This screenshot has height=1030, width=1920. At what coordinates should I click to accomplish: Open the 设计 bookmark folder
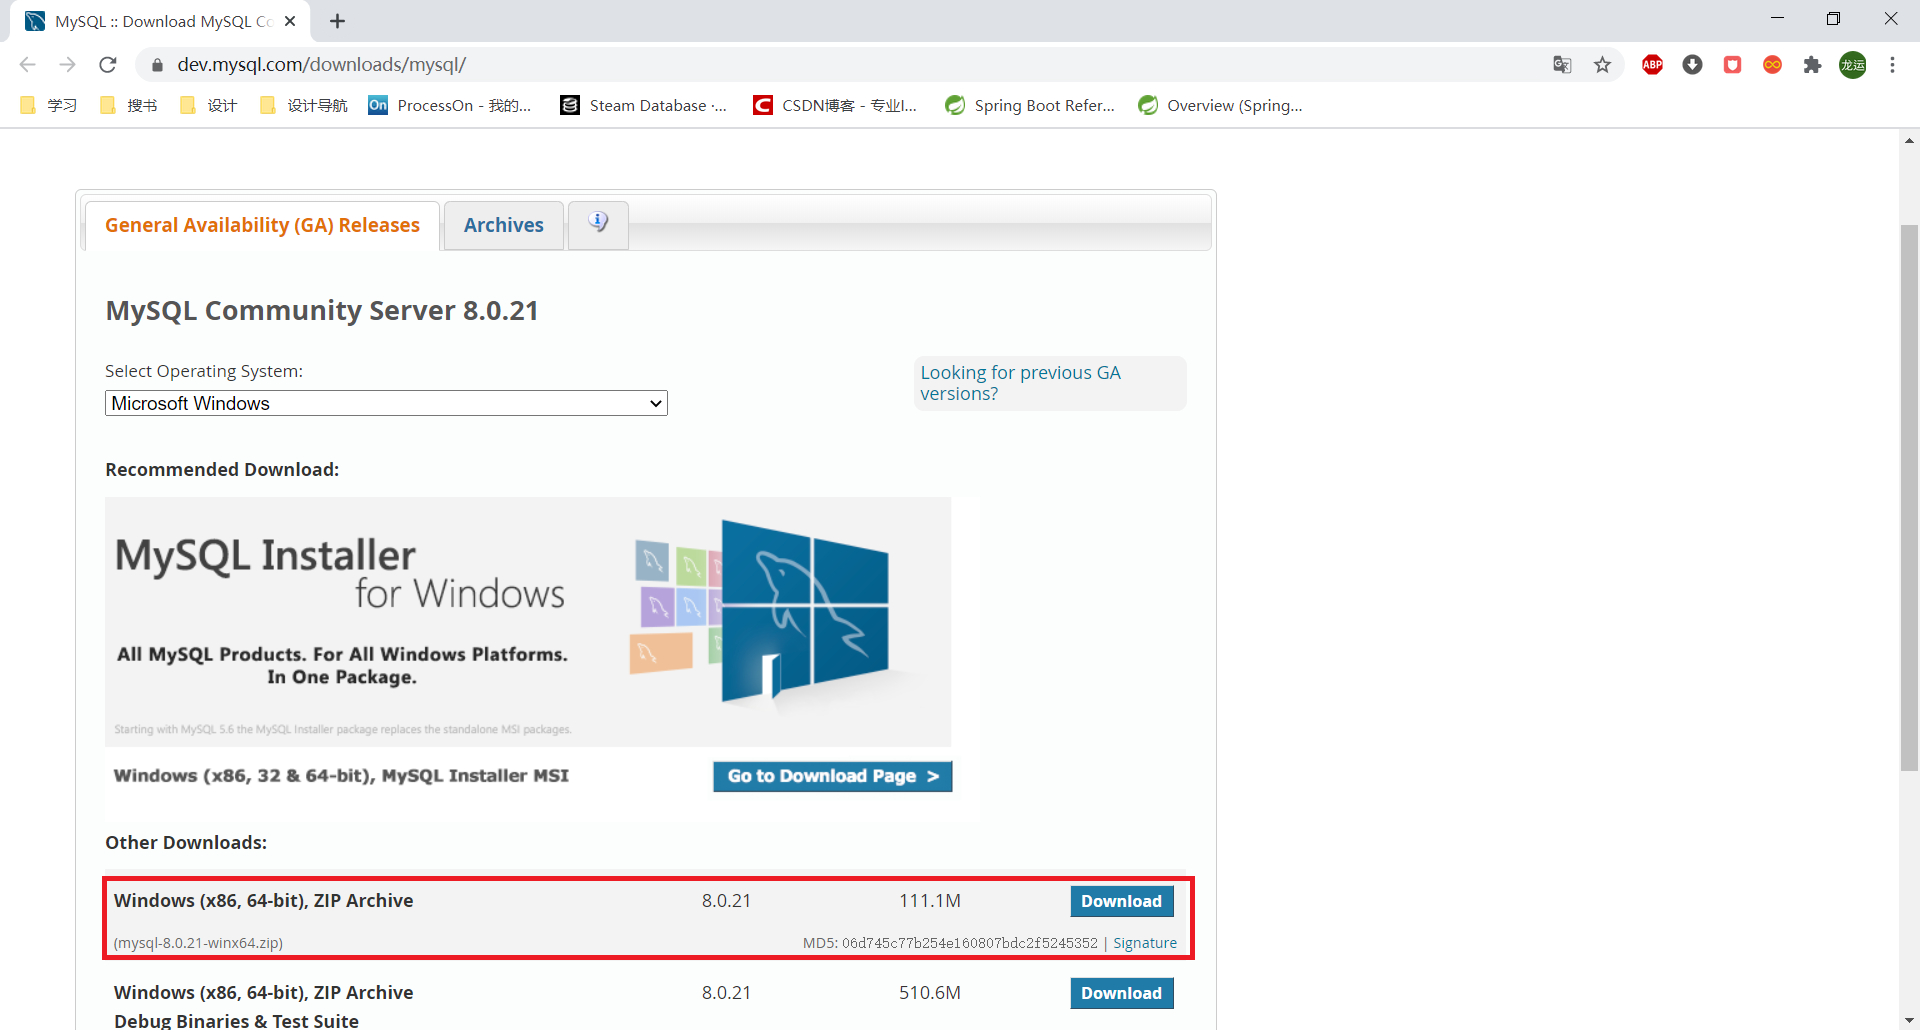(x=209, y=105)
